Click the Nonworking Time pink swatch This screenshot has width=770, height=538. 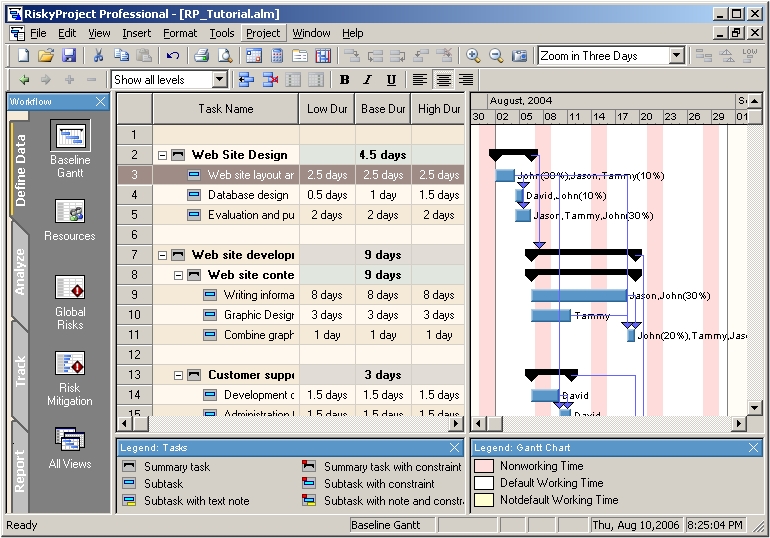(x=484, y=466)
